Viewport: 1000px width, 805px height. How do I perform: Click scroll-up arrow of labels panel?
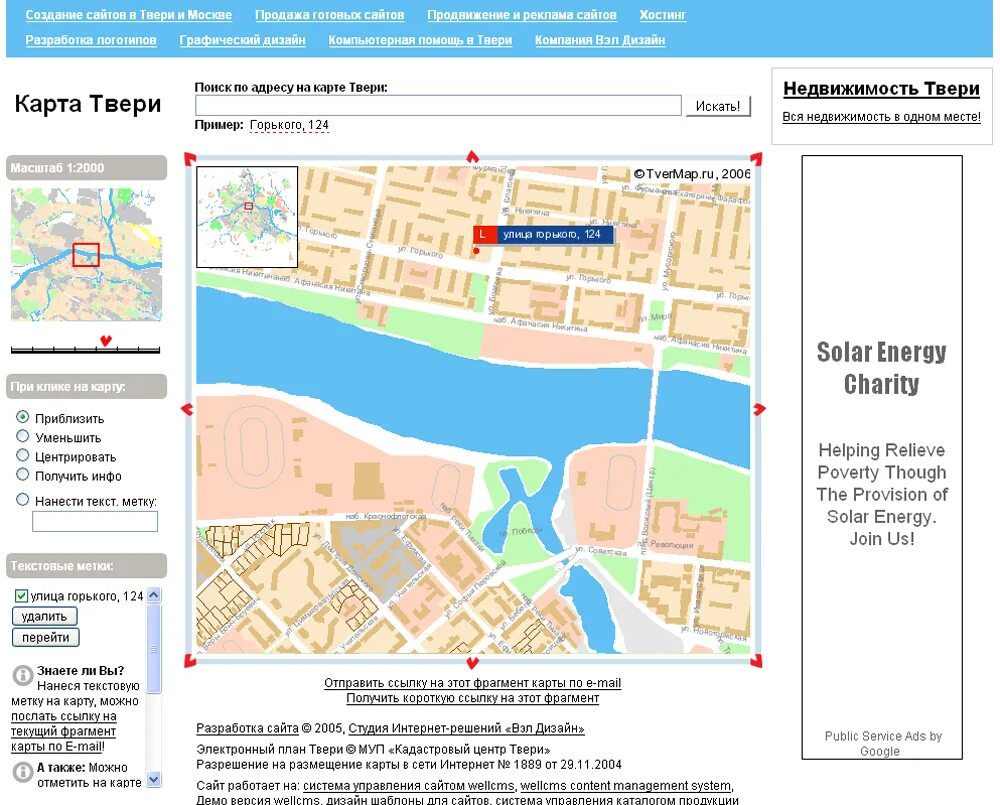[x=154, y=595]
